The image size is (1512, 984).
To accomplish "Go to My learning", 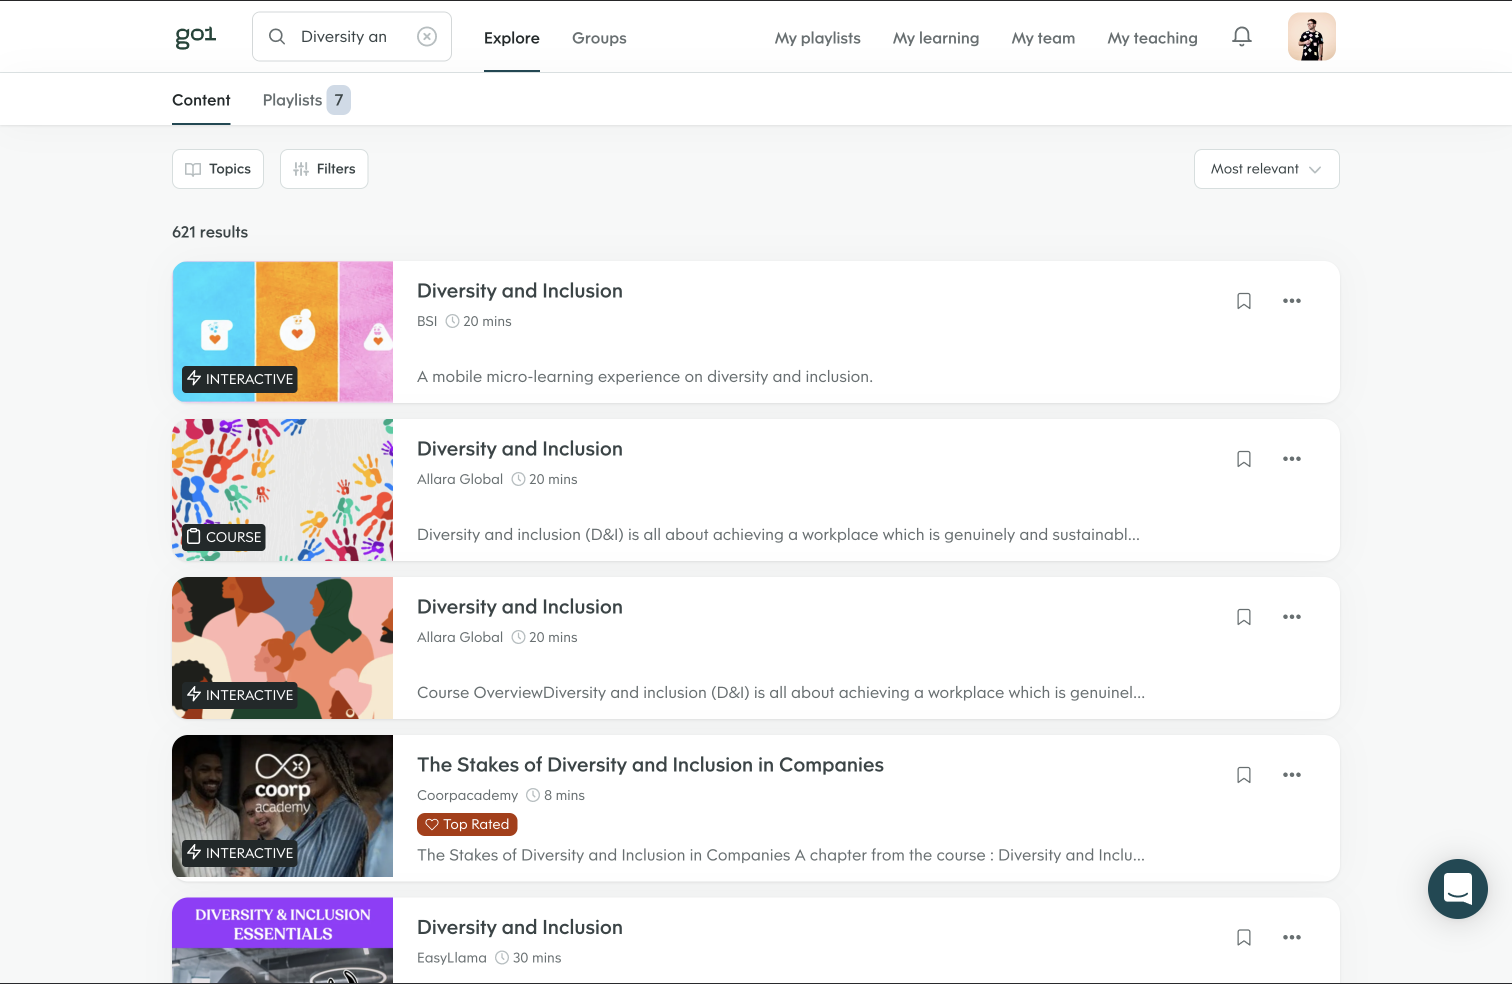I will pos(935,38).
